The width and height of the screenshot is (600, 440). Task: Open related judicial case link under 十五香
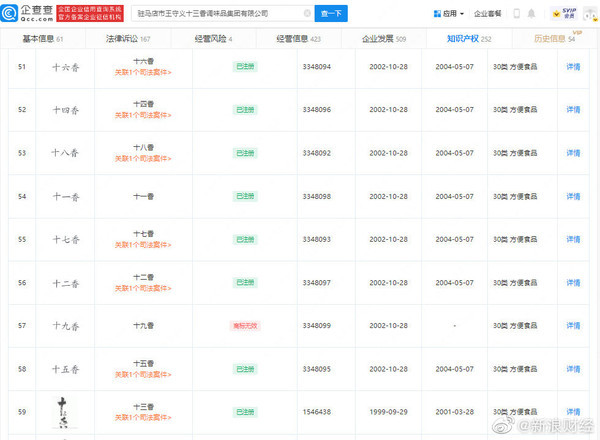pos(143,375)
